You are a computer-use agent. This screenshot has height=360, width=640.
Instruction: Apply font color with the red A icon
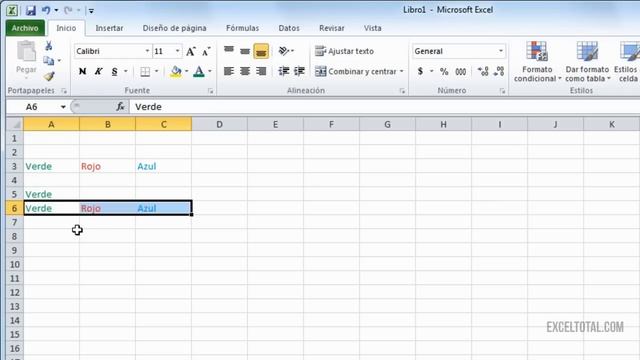[199, 71]
